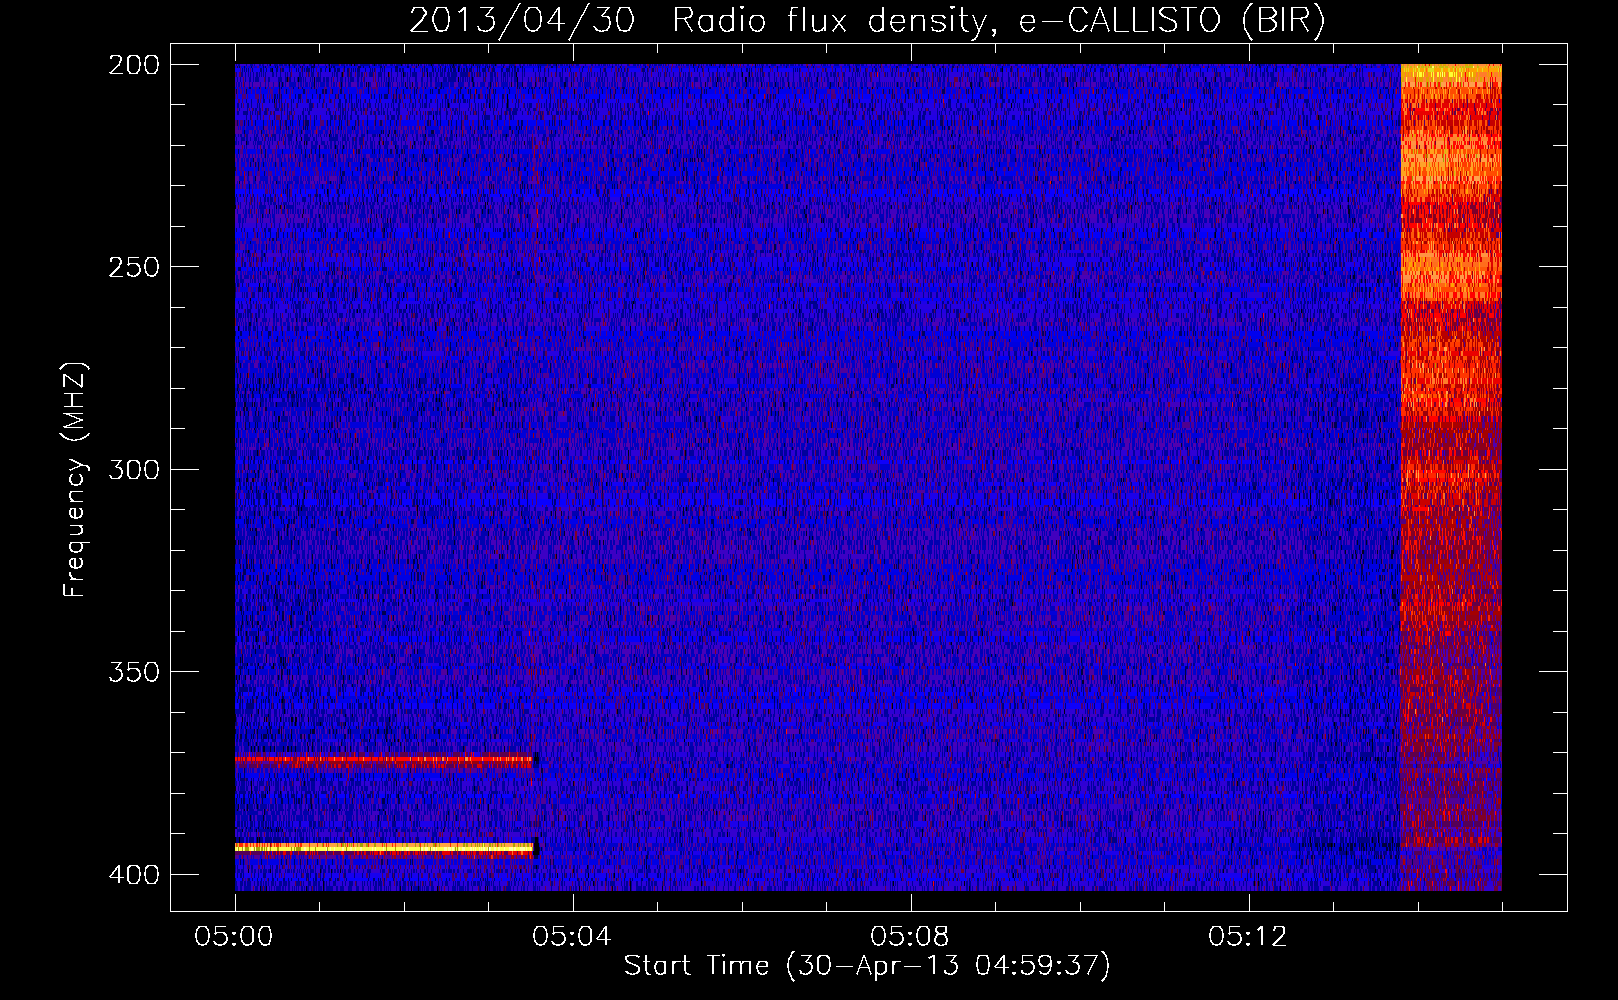This screenshot has width=1618, height=1000.
Task: Click the 250 frequency tick label
Action: point(133,267)
